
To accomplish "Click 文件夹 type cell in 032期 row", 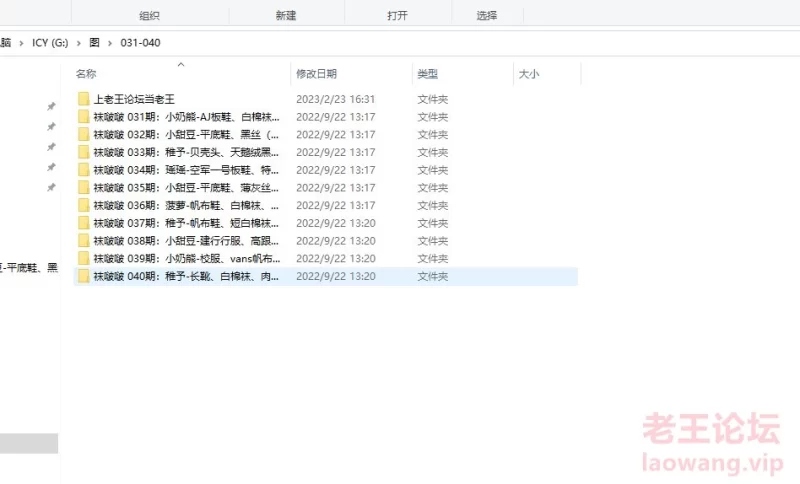I will click(x=433, y=135).
